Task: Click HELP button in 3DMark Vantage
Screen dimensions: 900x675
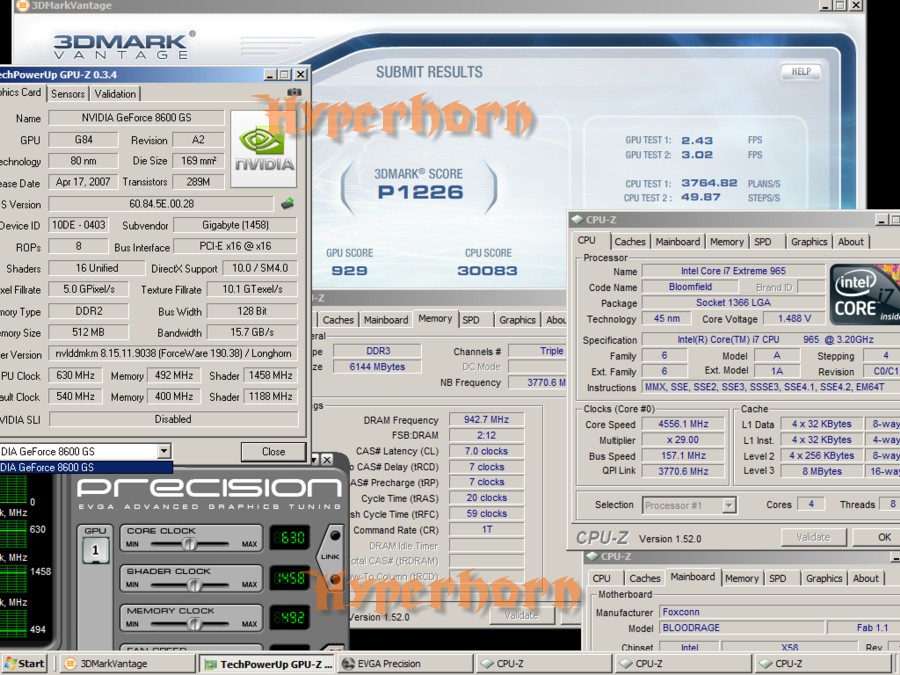Action: (801, 71)
